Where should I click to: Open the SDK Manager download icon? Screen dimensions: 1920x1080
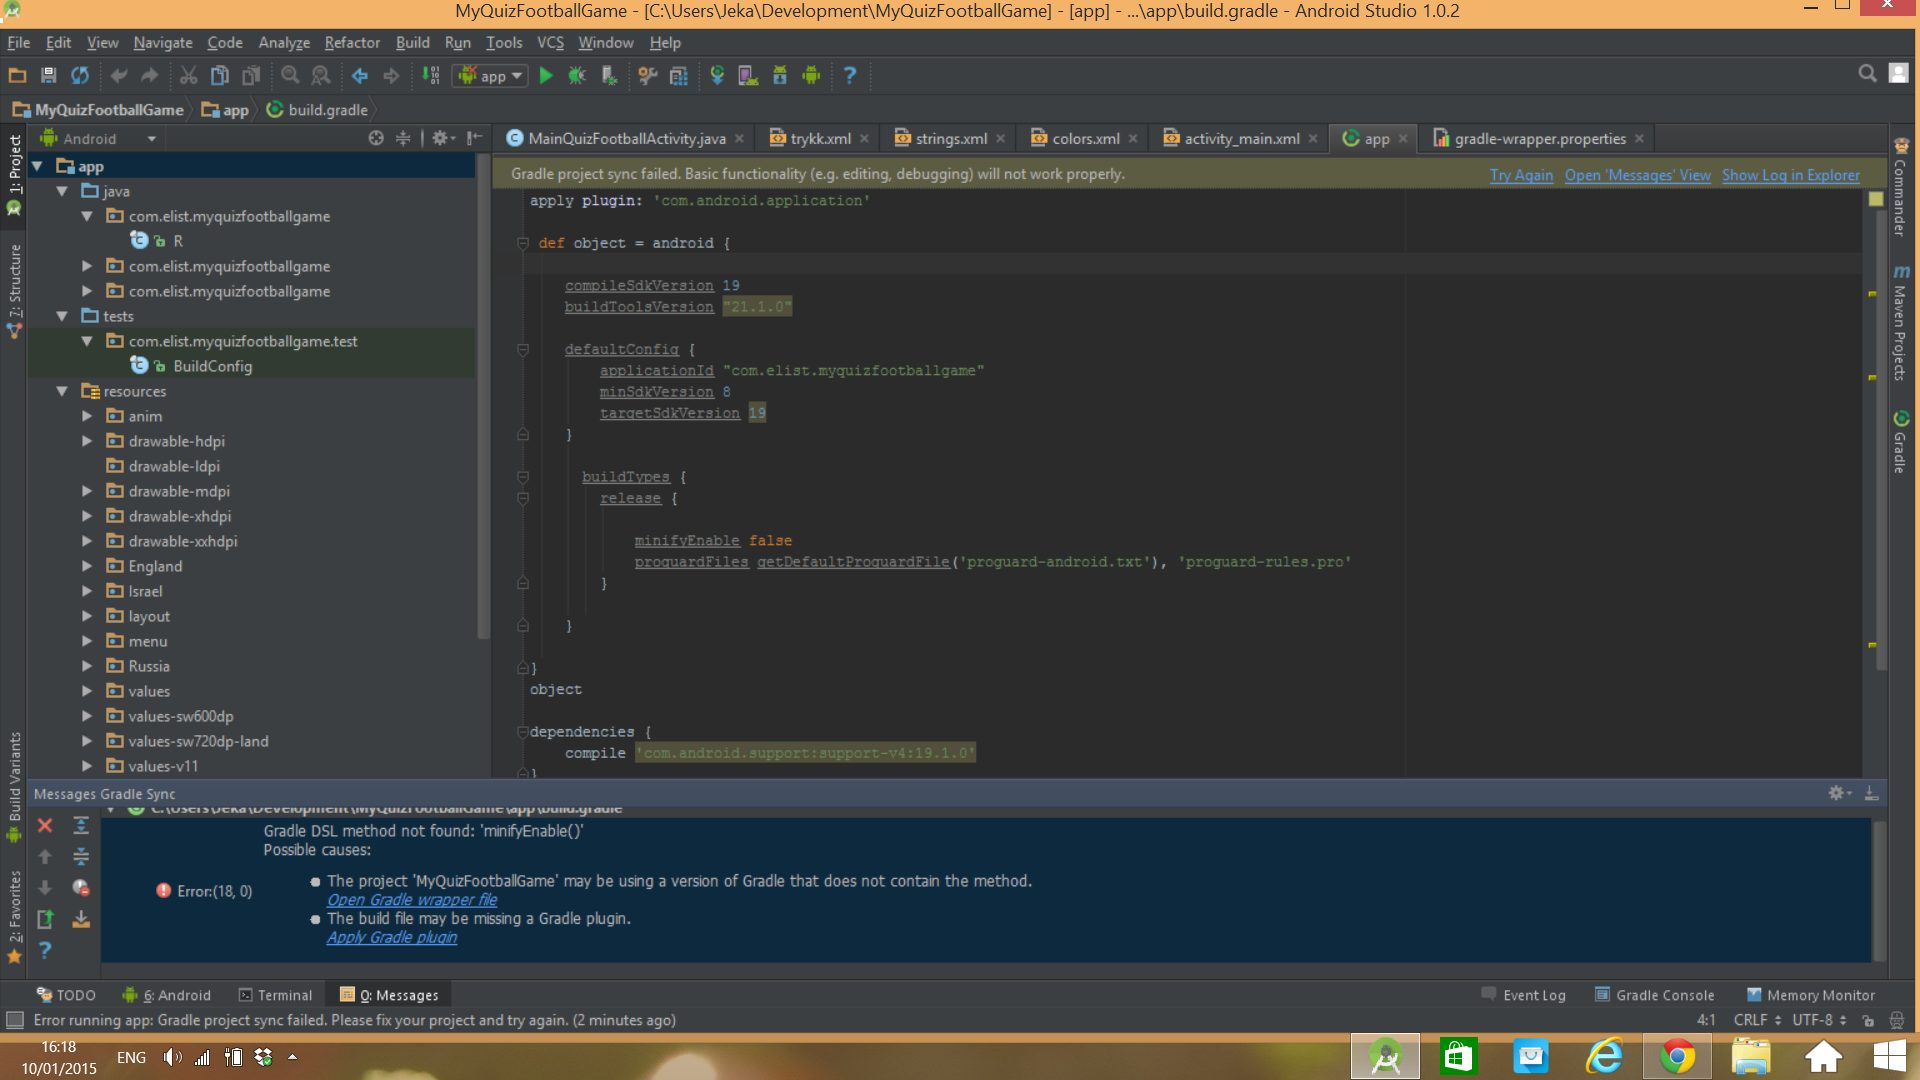coord(780,76)
